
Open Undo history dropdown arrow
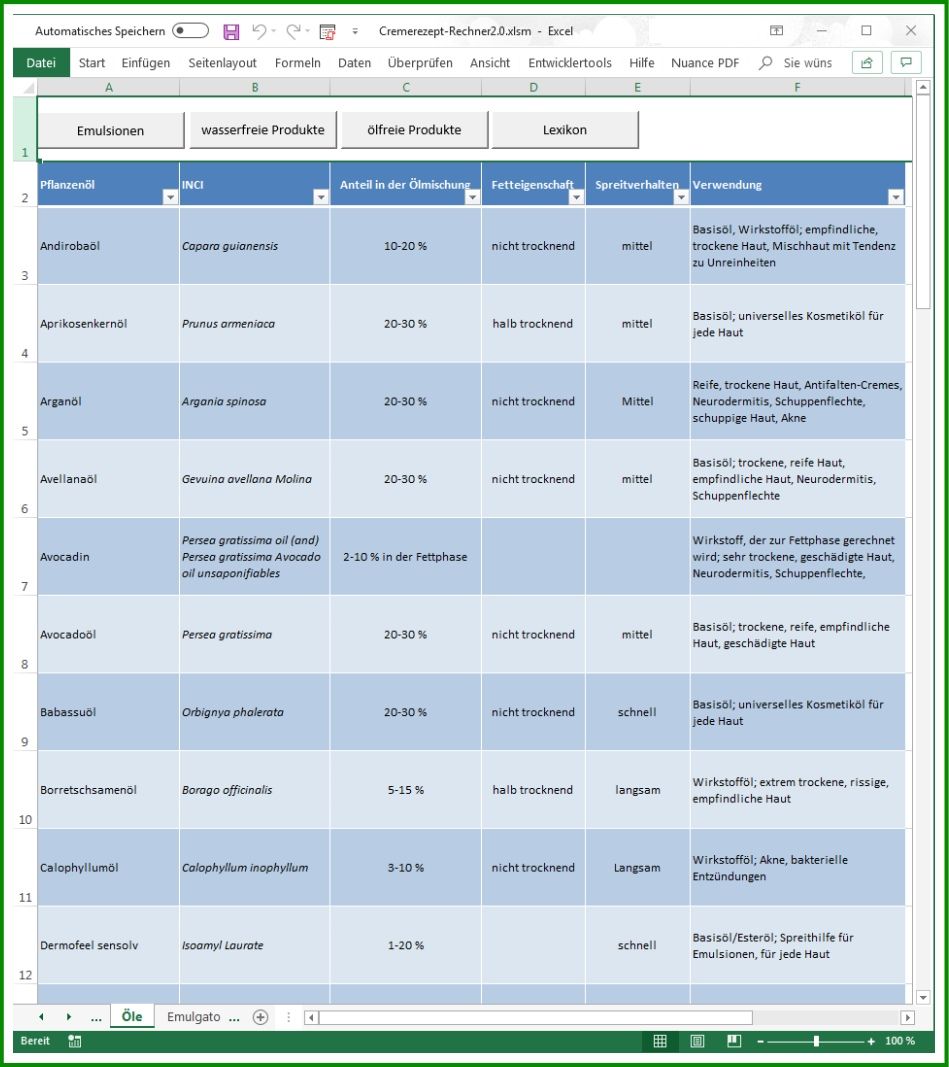[273, 31]
